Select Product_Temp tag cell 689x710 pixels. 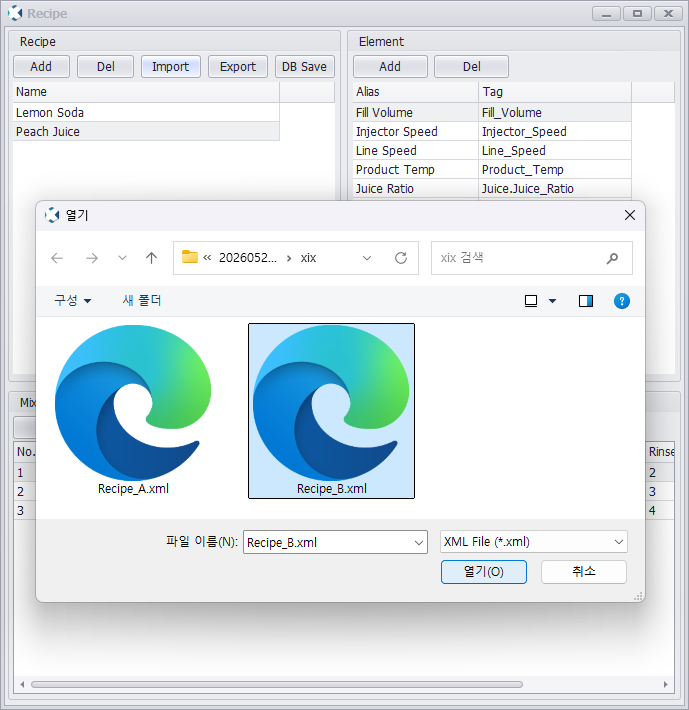point(555,169)
